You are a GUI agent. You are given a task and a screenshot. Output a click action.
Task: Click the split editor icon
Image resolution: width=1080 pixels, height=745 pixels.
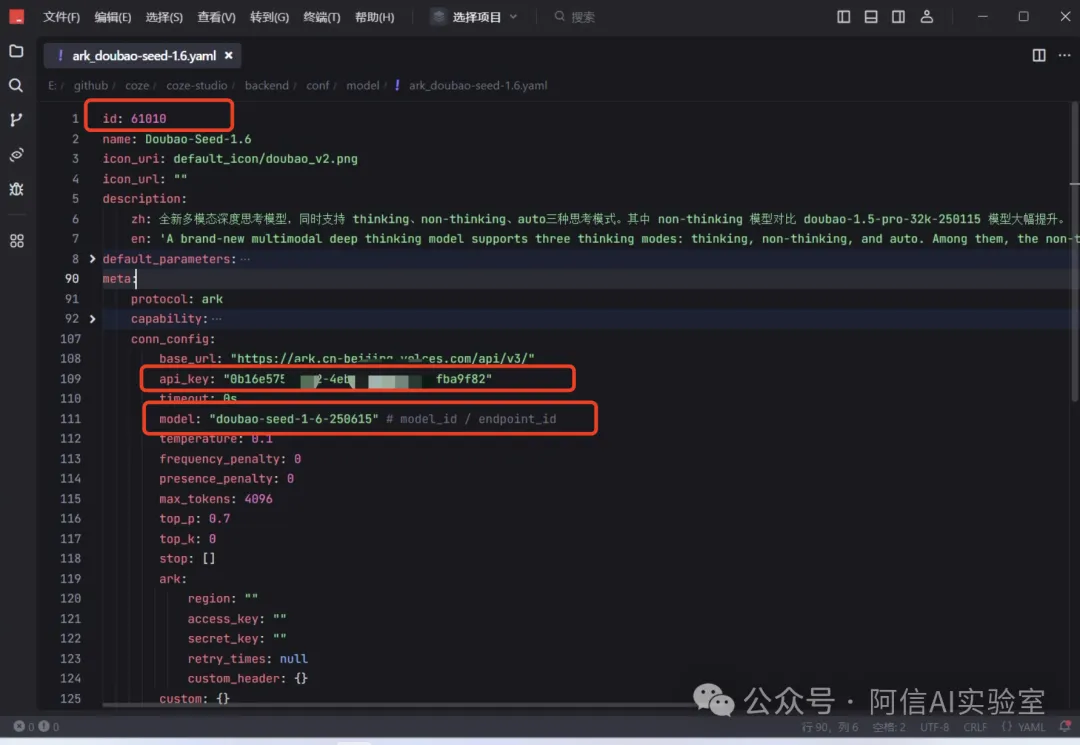point(1039,56)
